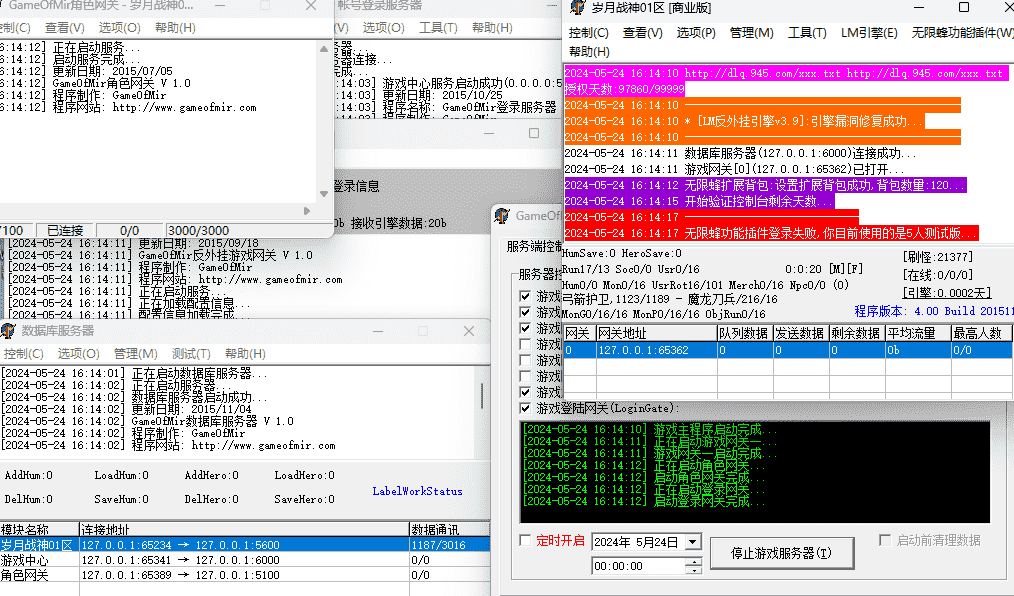Open 查看(V) menu in 角色网关 window
Image resolution: width=1014 pixels, height=596 pixels.
(65, 28)
